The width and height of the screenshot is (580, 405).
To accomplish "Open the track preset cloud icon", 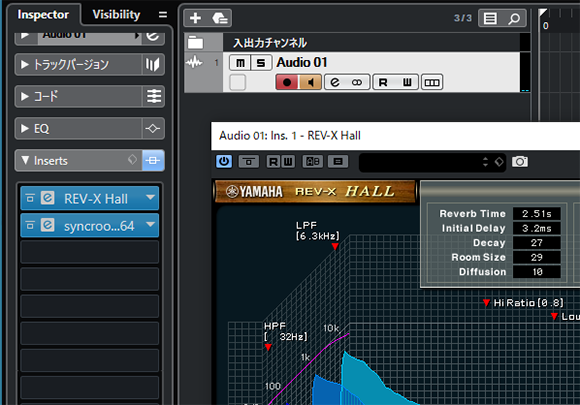I will coord(220,18).
